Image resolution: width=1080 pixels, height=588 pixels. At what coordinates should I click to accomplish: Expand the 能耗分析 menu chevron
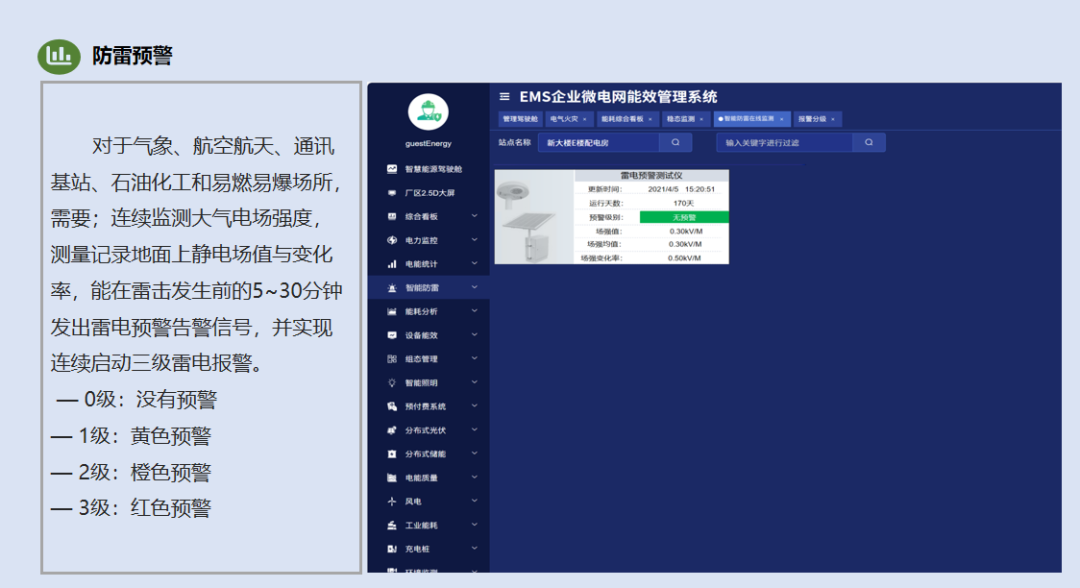[475, 311]
